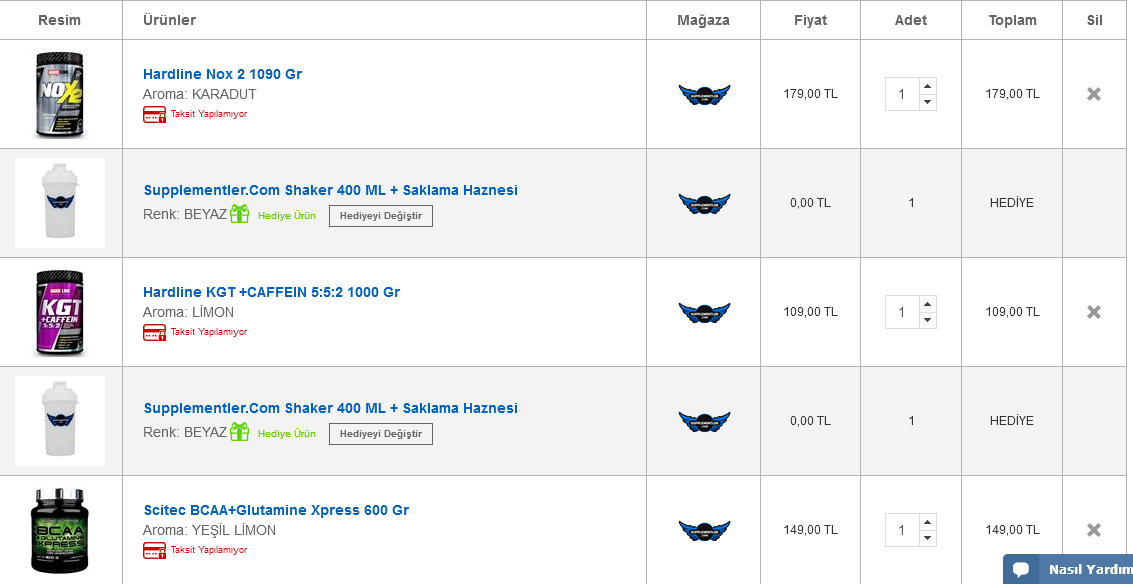Increase Hardline KGT+CAFFEIN quantity arrow

click(927, 304)
